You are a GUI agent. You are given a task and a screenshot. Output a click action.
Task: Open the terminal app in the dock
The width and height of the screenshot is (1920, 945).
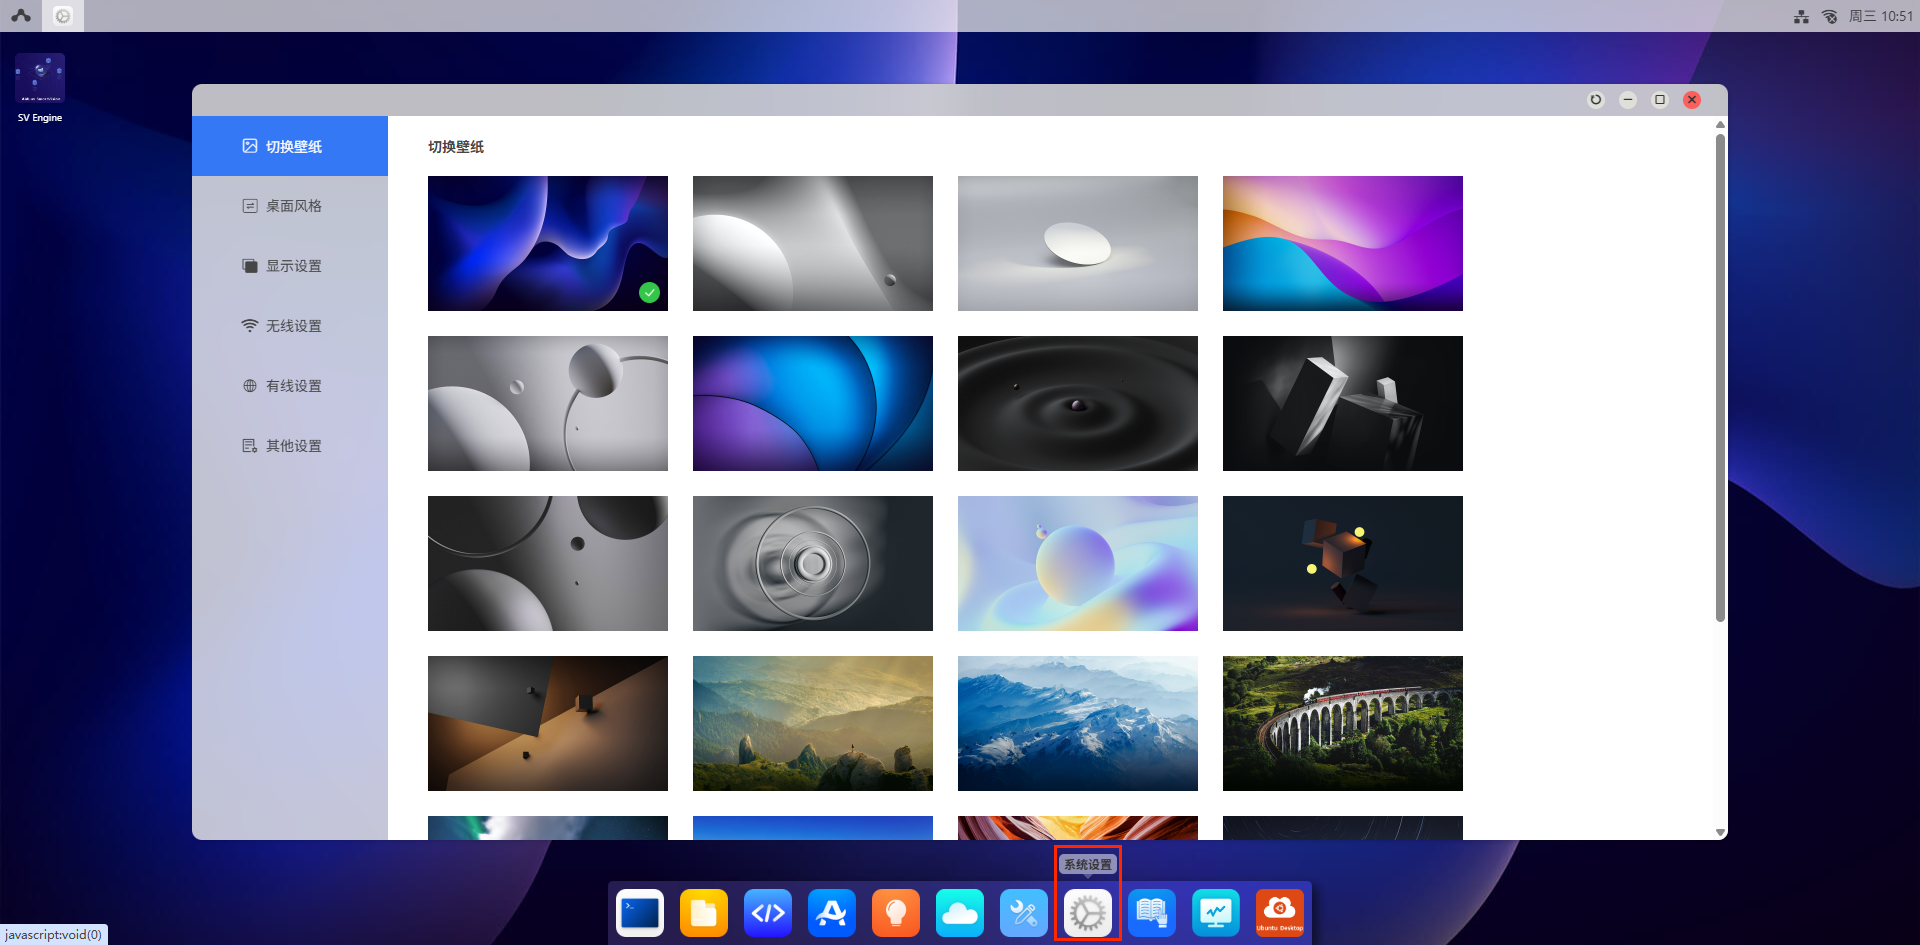pos(640,913)
